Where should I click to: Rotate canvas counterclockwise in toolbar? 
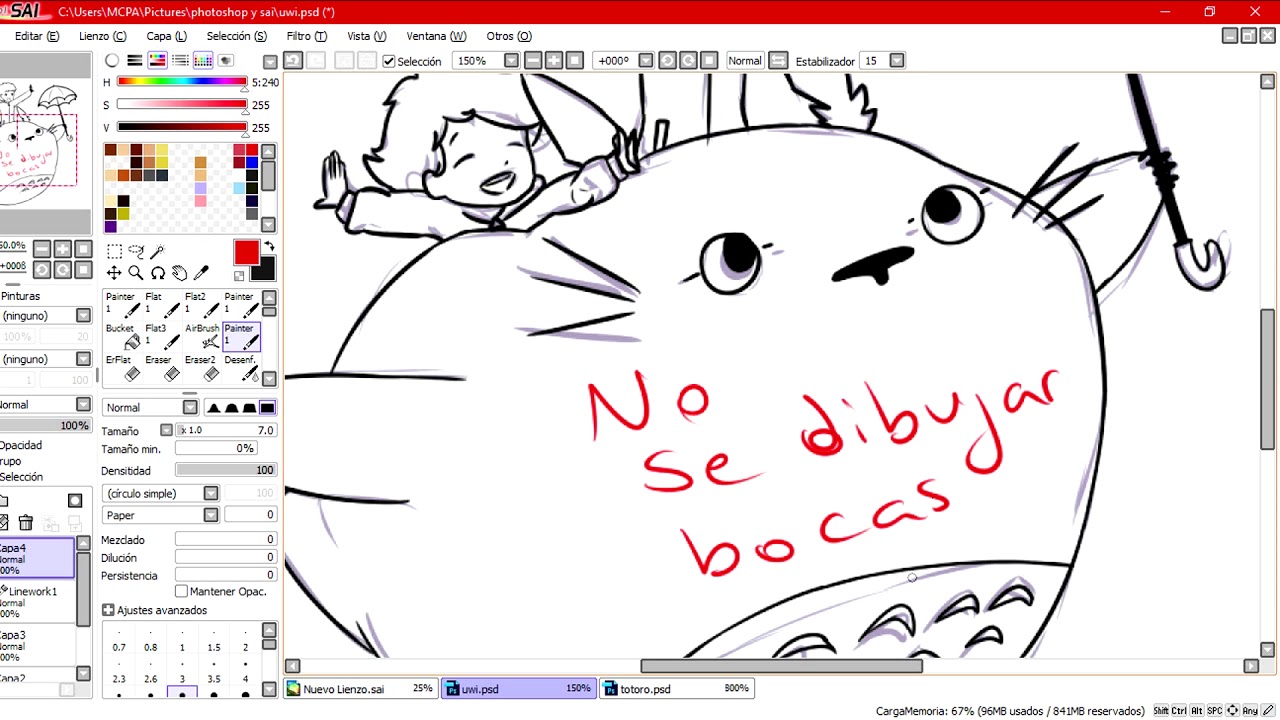click(667, 61)
